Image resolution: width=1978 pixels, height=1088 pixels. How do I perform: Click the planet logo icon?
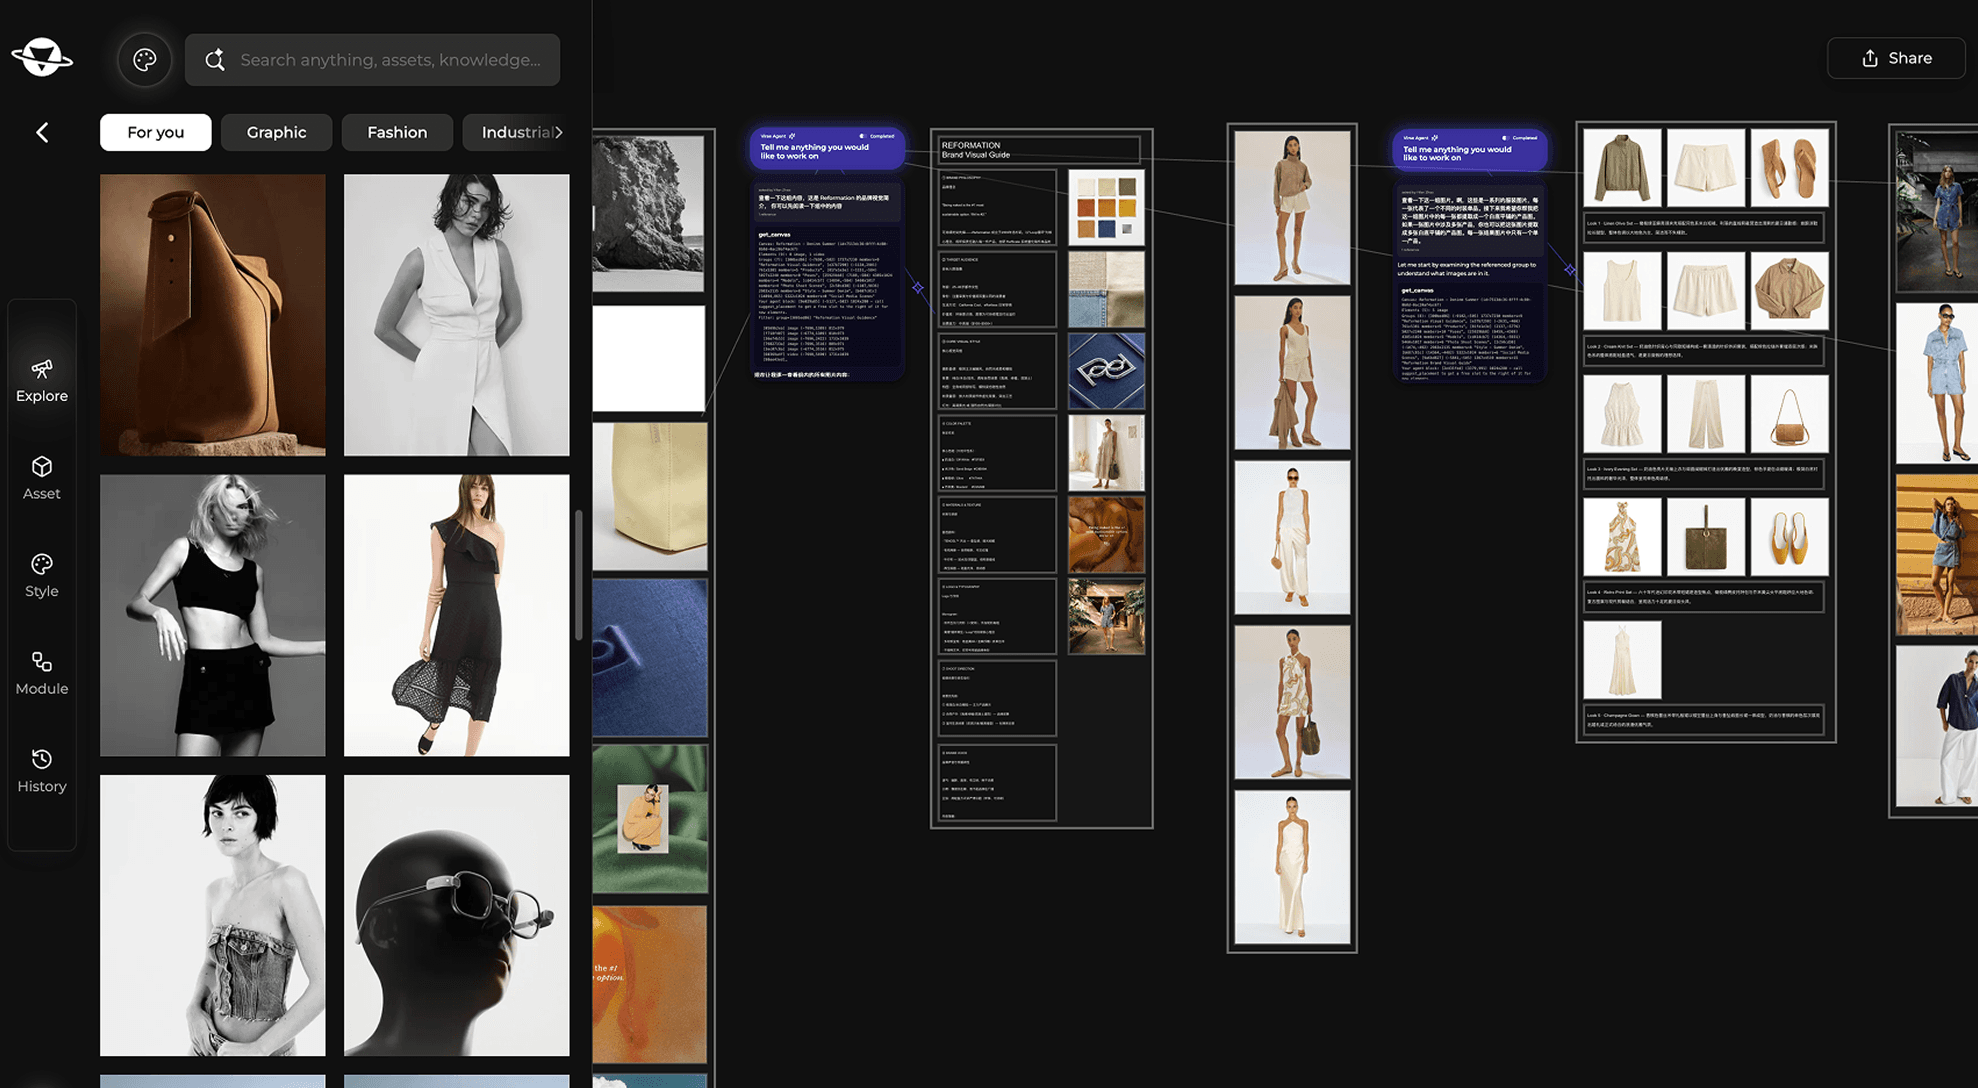(42, 58)
